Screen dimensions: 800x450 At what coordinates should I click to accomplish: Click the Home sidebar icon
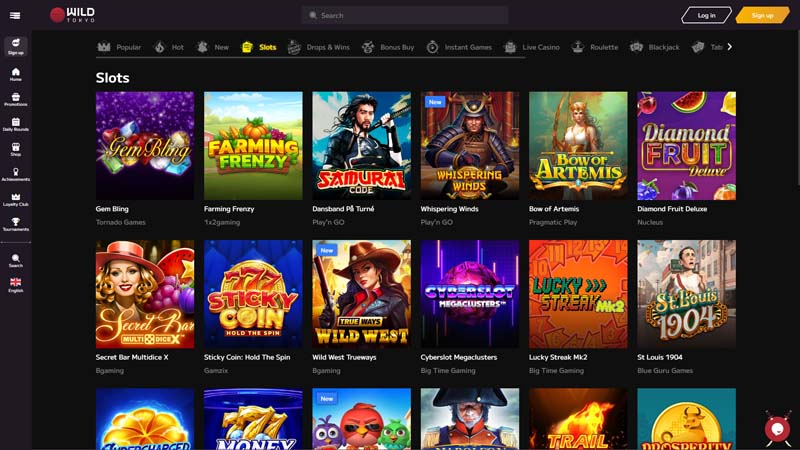tap(15, 73)
